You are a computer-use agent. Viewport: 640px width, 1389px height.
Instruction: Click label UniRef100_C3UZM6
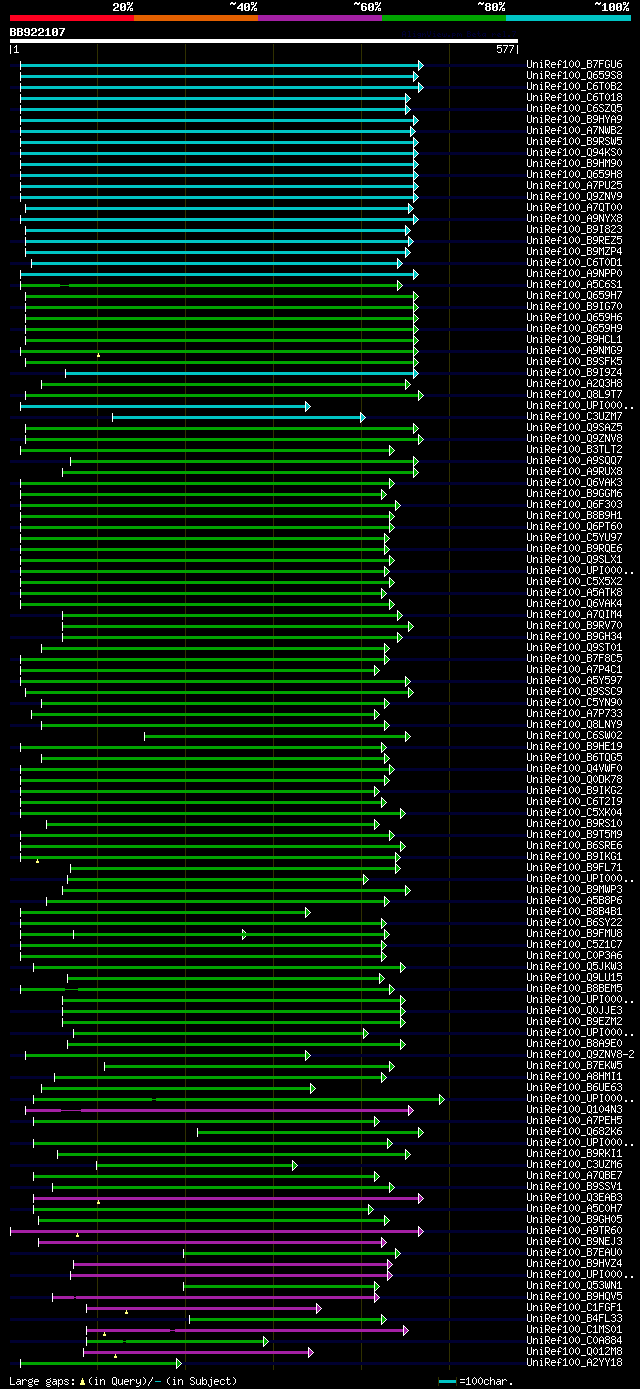point(574,1165)
